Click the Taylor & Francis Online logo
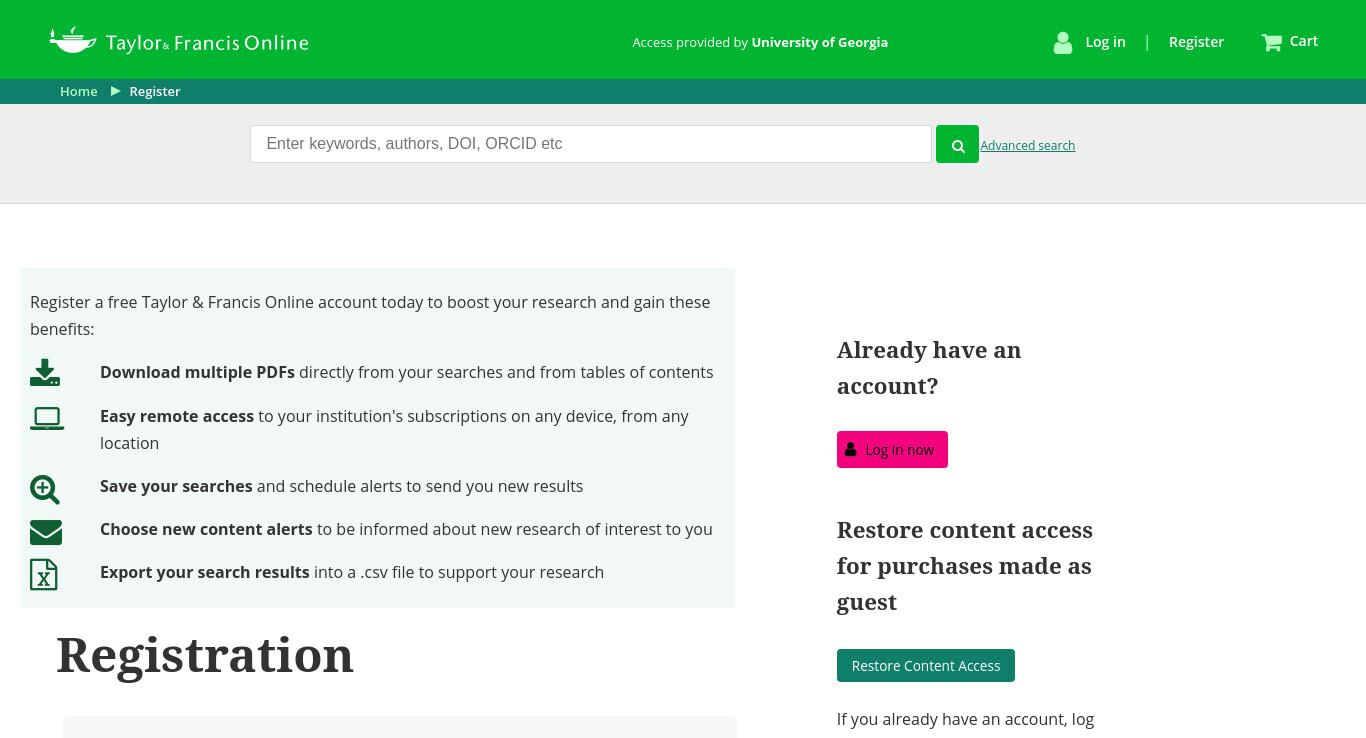This screenshot has width=1366, height=738. click(x=179, y=41)
